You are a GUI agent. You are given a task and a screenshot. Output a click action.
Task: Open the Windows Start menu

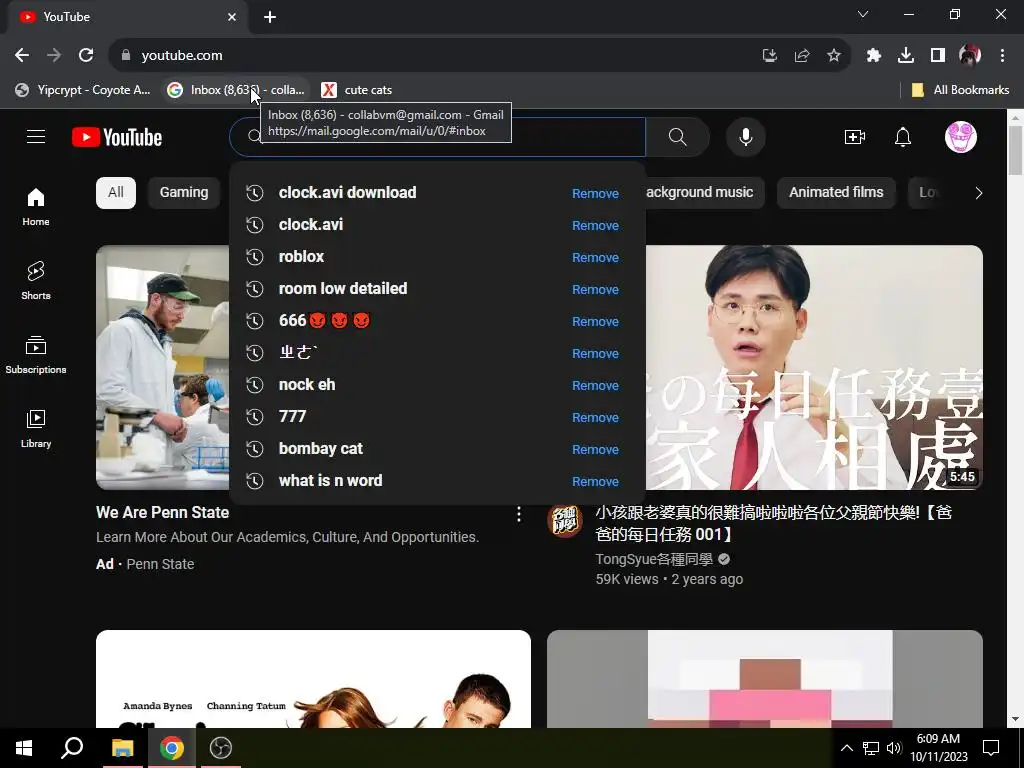[24, 748]
